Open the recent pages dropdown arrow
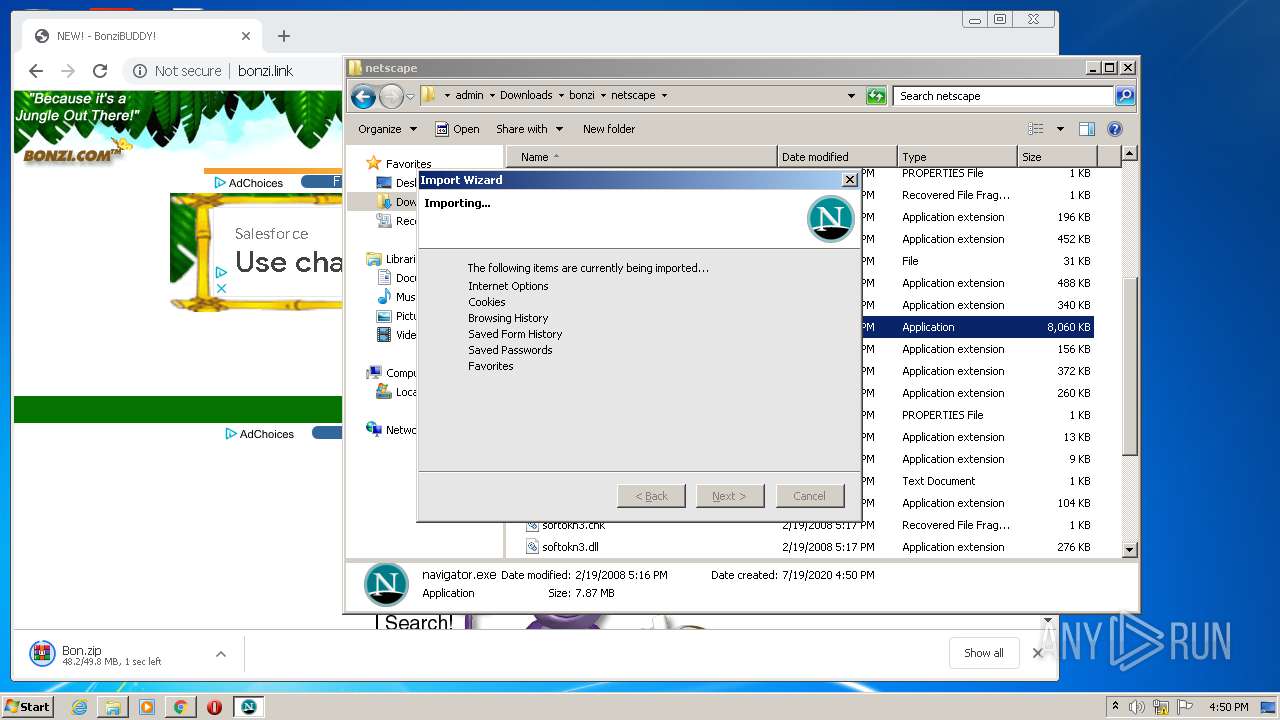The height and width of the screenshot is (720, 1280). (410, 97)
